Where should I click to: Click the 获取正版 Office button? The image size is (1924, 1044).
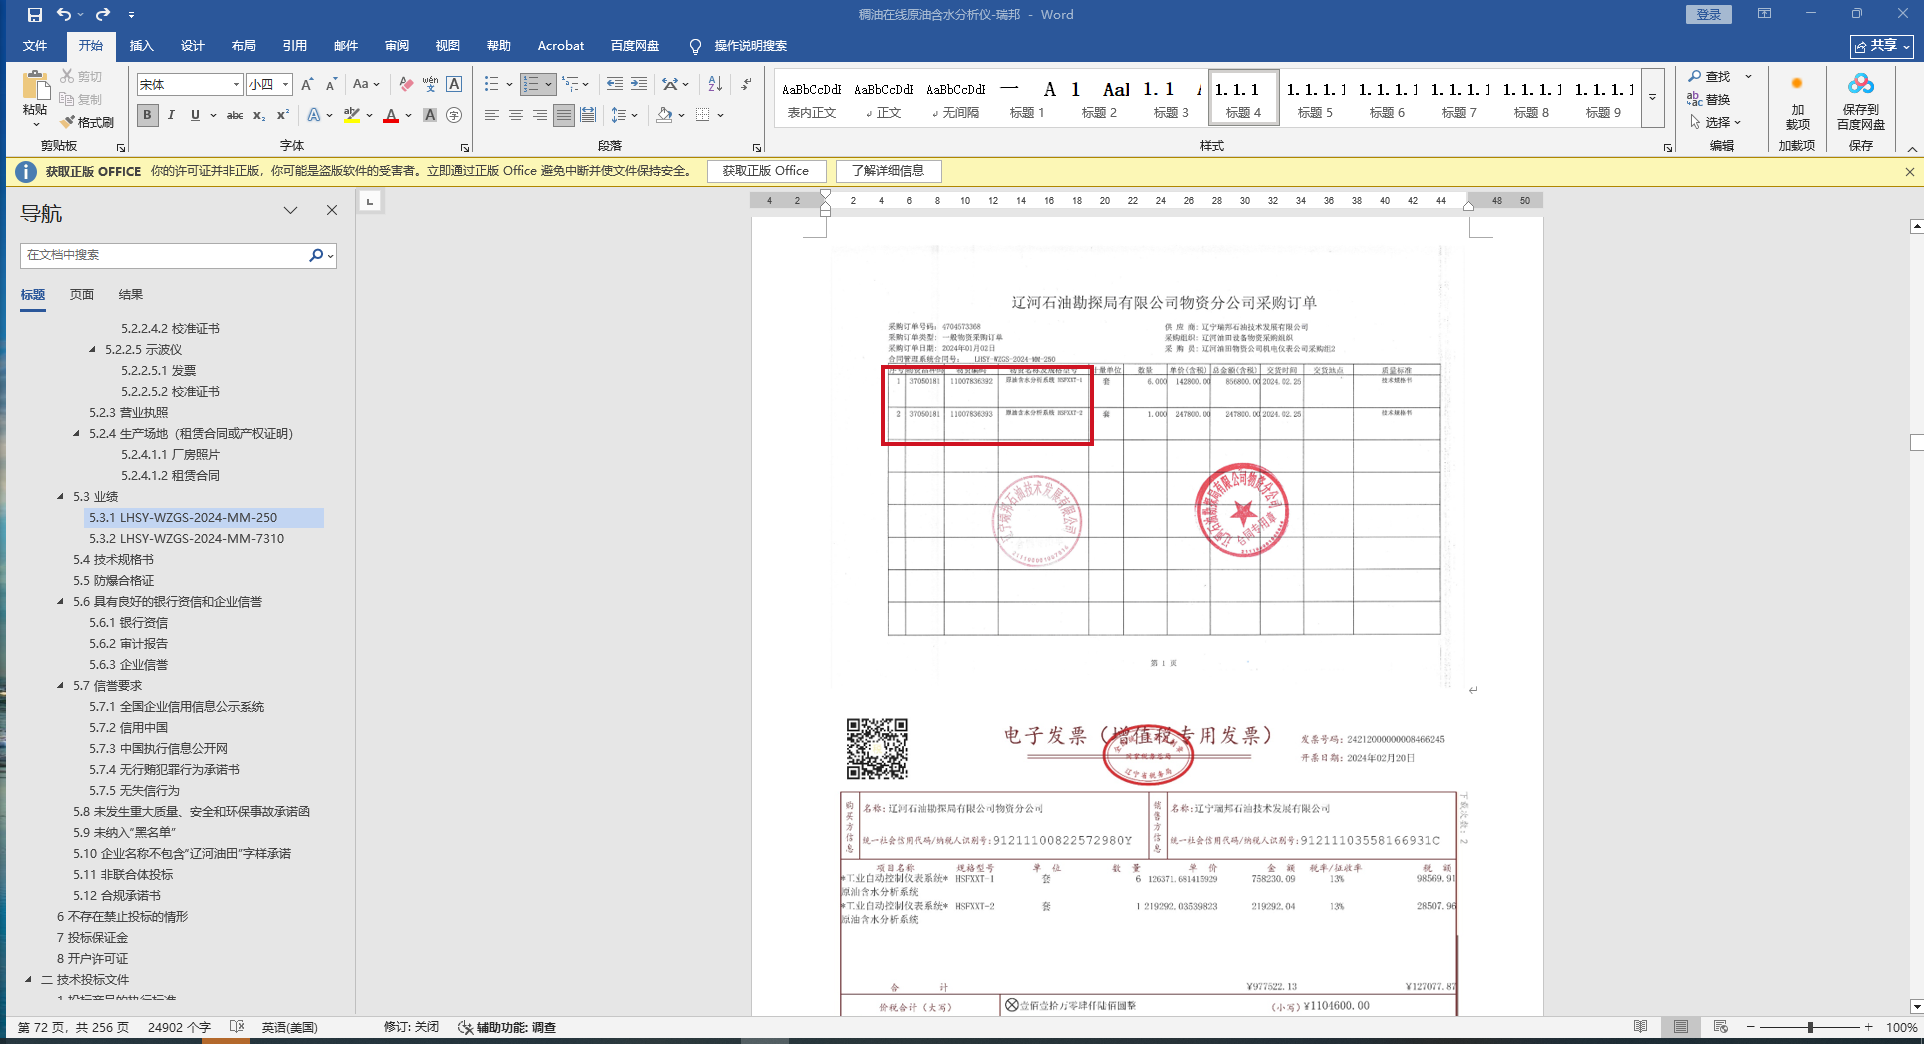(x=766, y=171)
